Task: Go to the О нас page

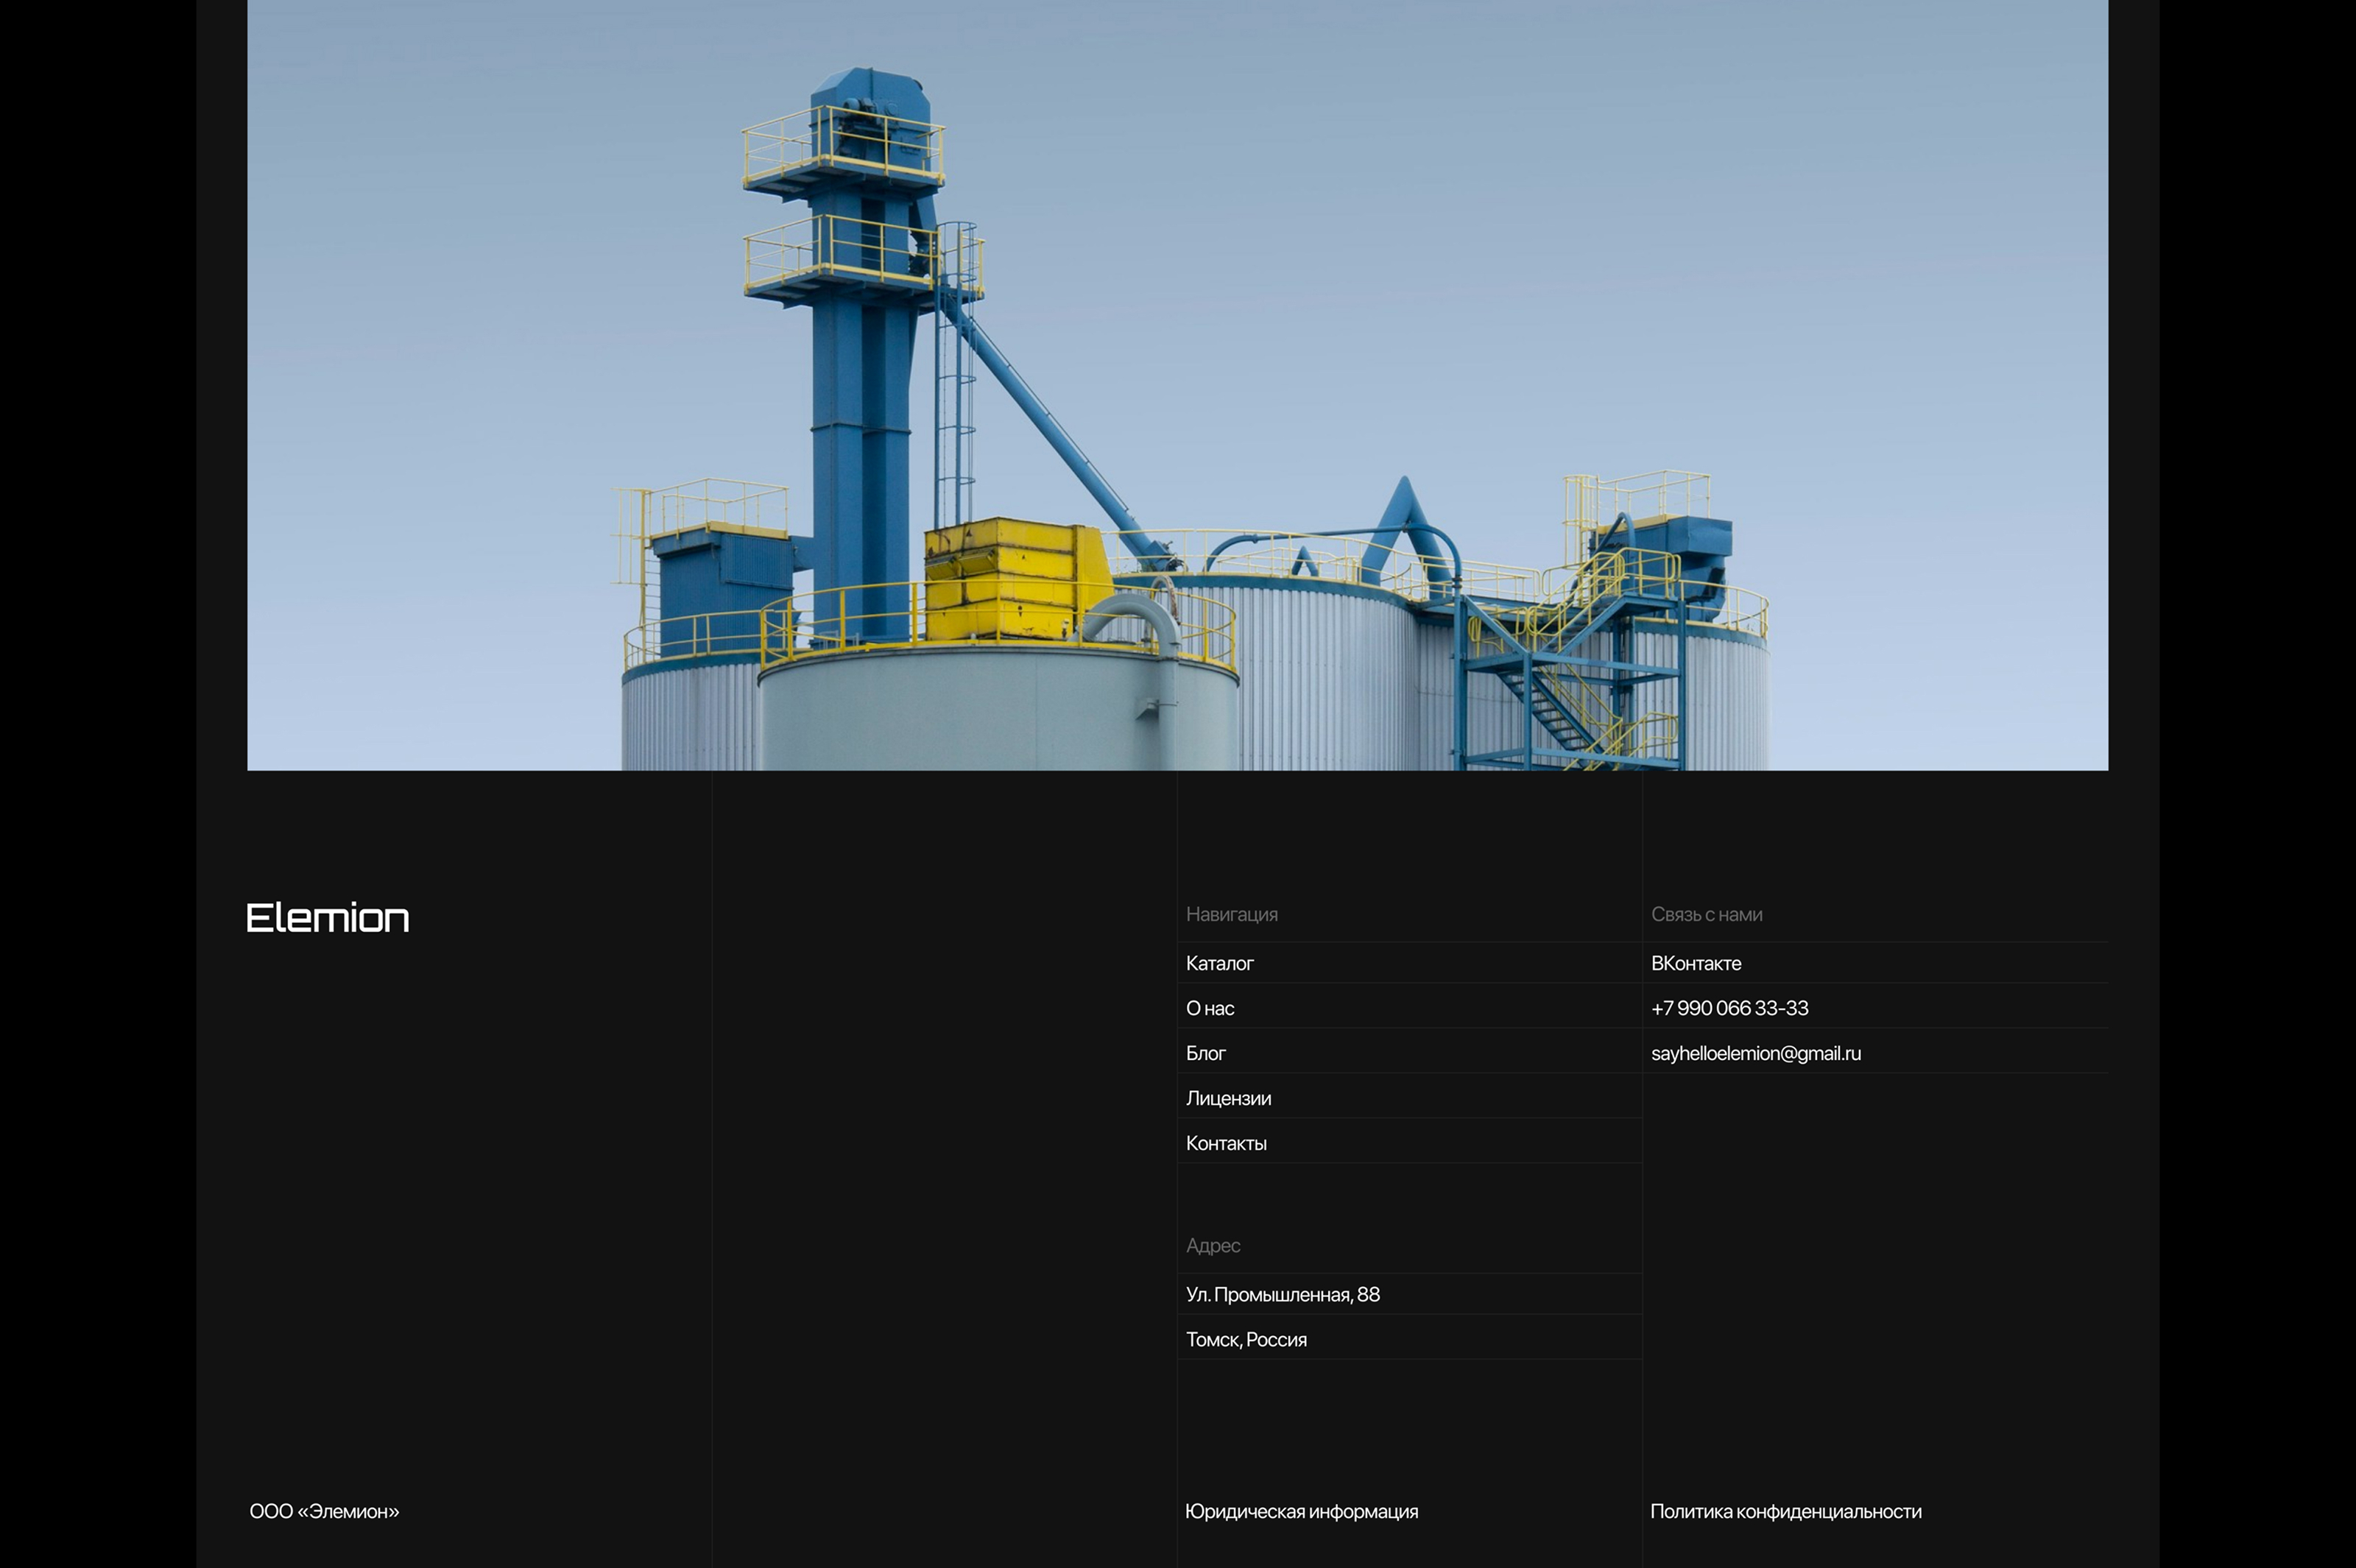Action: 1209,1008
